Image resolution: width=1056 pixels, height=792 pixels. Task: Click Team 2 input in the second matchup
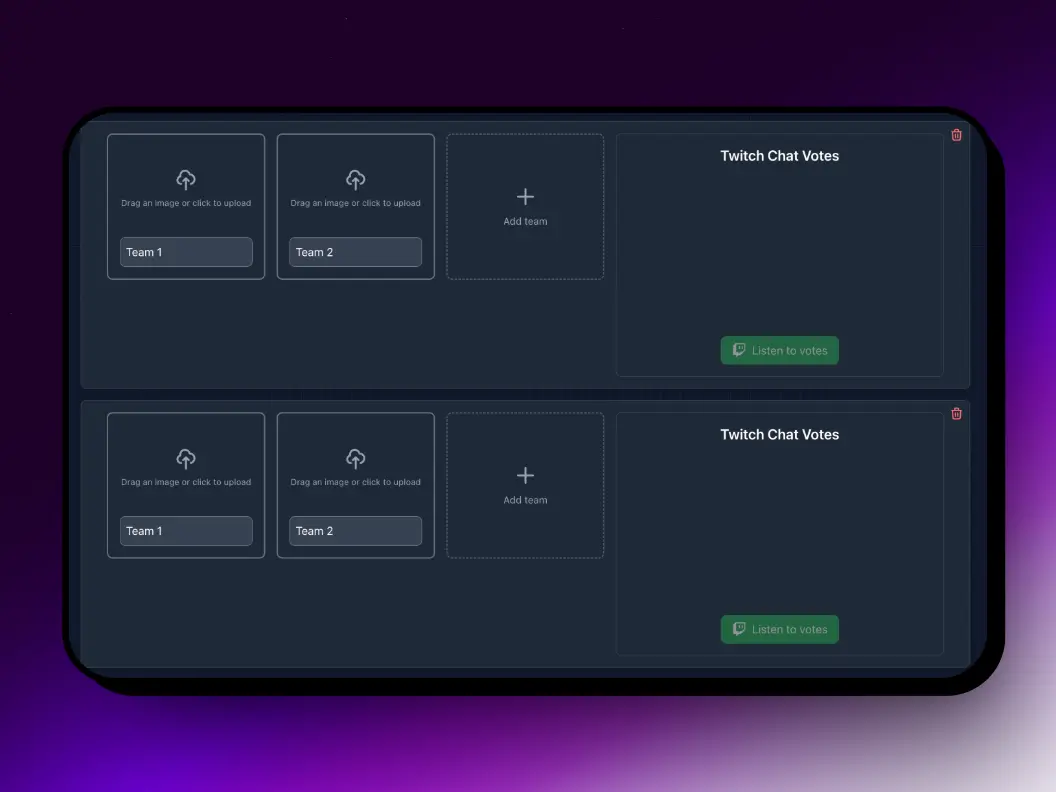click(355, 530)
